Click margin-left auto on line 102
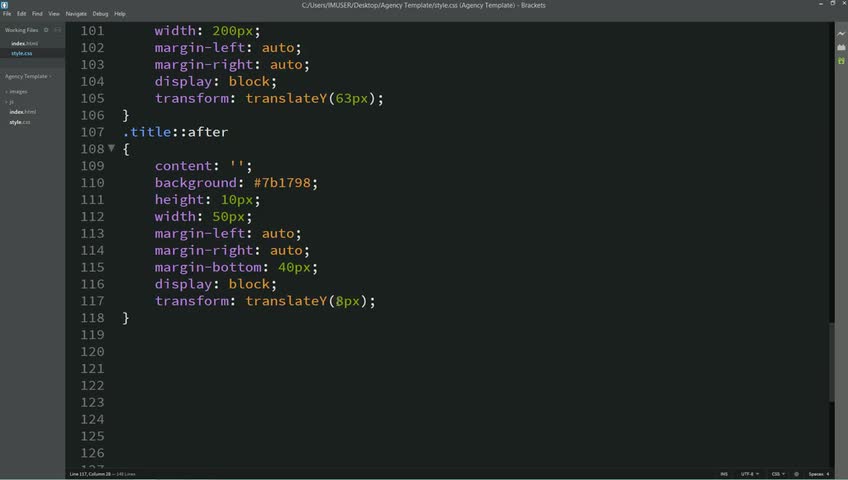Image resolution: width=848 pixels, height=480 pixels. tap(228, 48)
